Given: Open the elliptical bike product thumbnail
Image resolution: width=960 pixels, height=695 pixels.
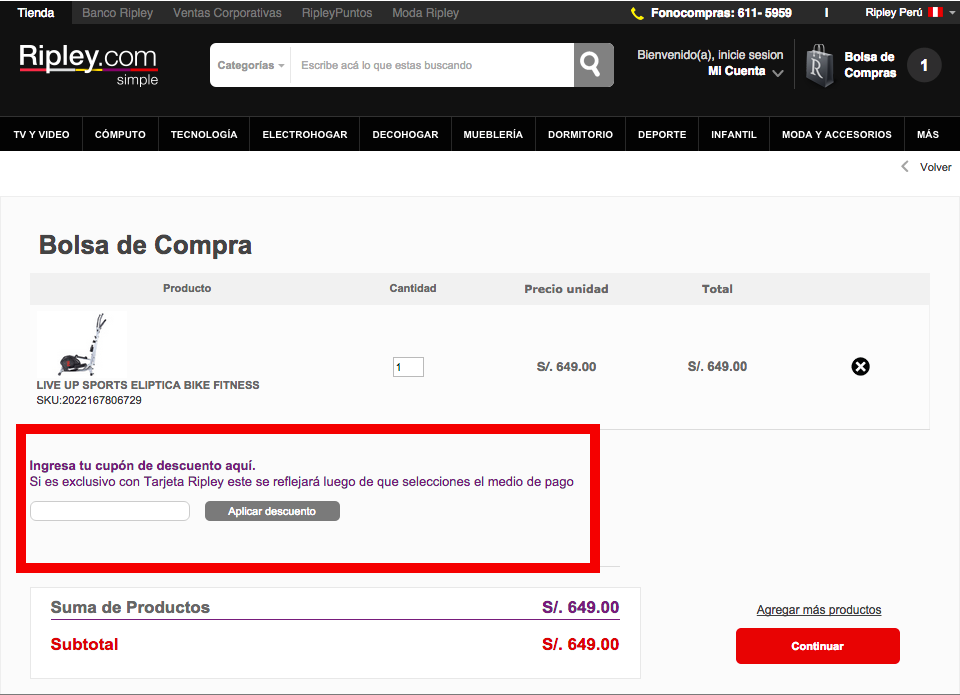Looking at the screenshot, I should coord(82,344).
